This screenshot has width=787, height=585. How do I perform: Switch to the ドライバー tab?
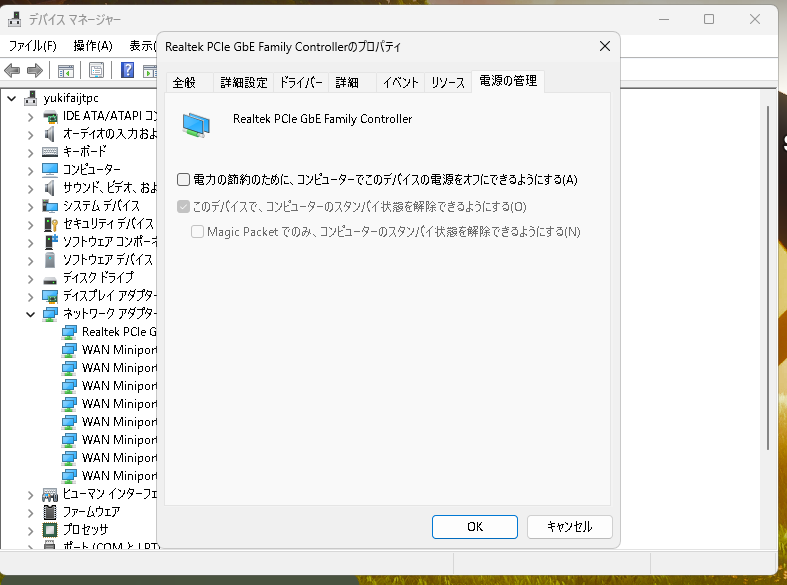point(301,82)
